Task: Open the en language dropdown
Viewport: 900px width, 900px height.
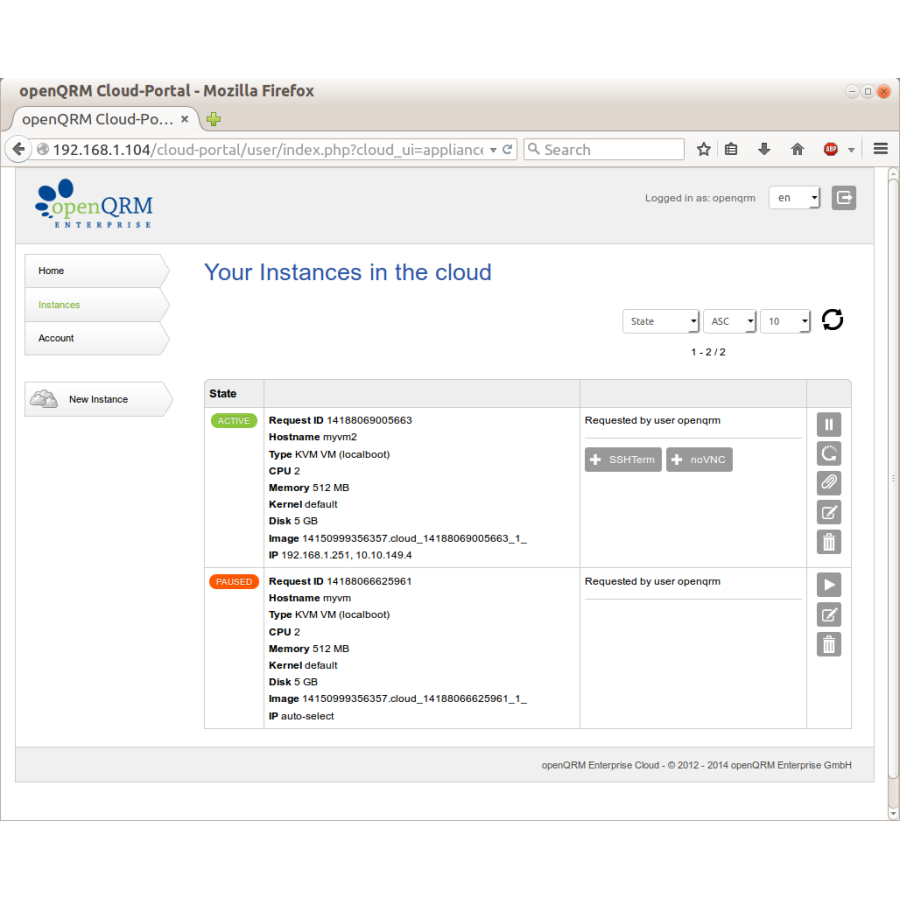Action: (x=794, y=198)
